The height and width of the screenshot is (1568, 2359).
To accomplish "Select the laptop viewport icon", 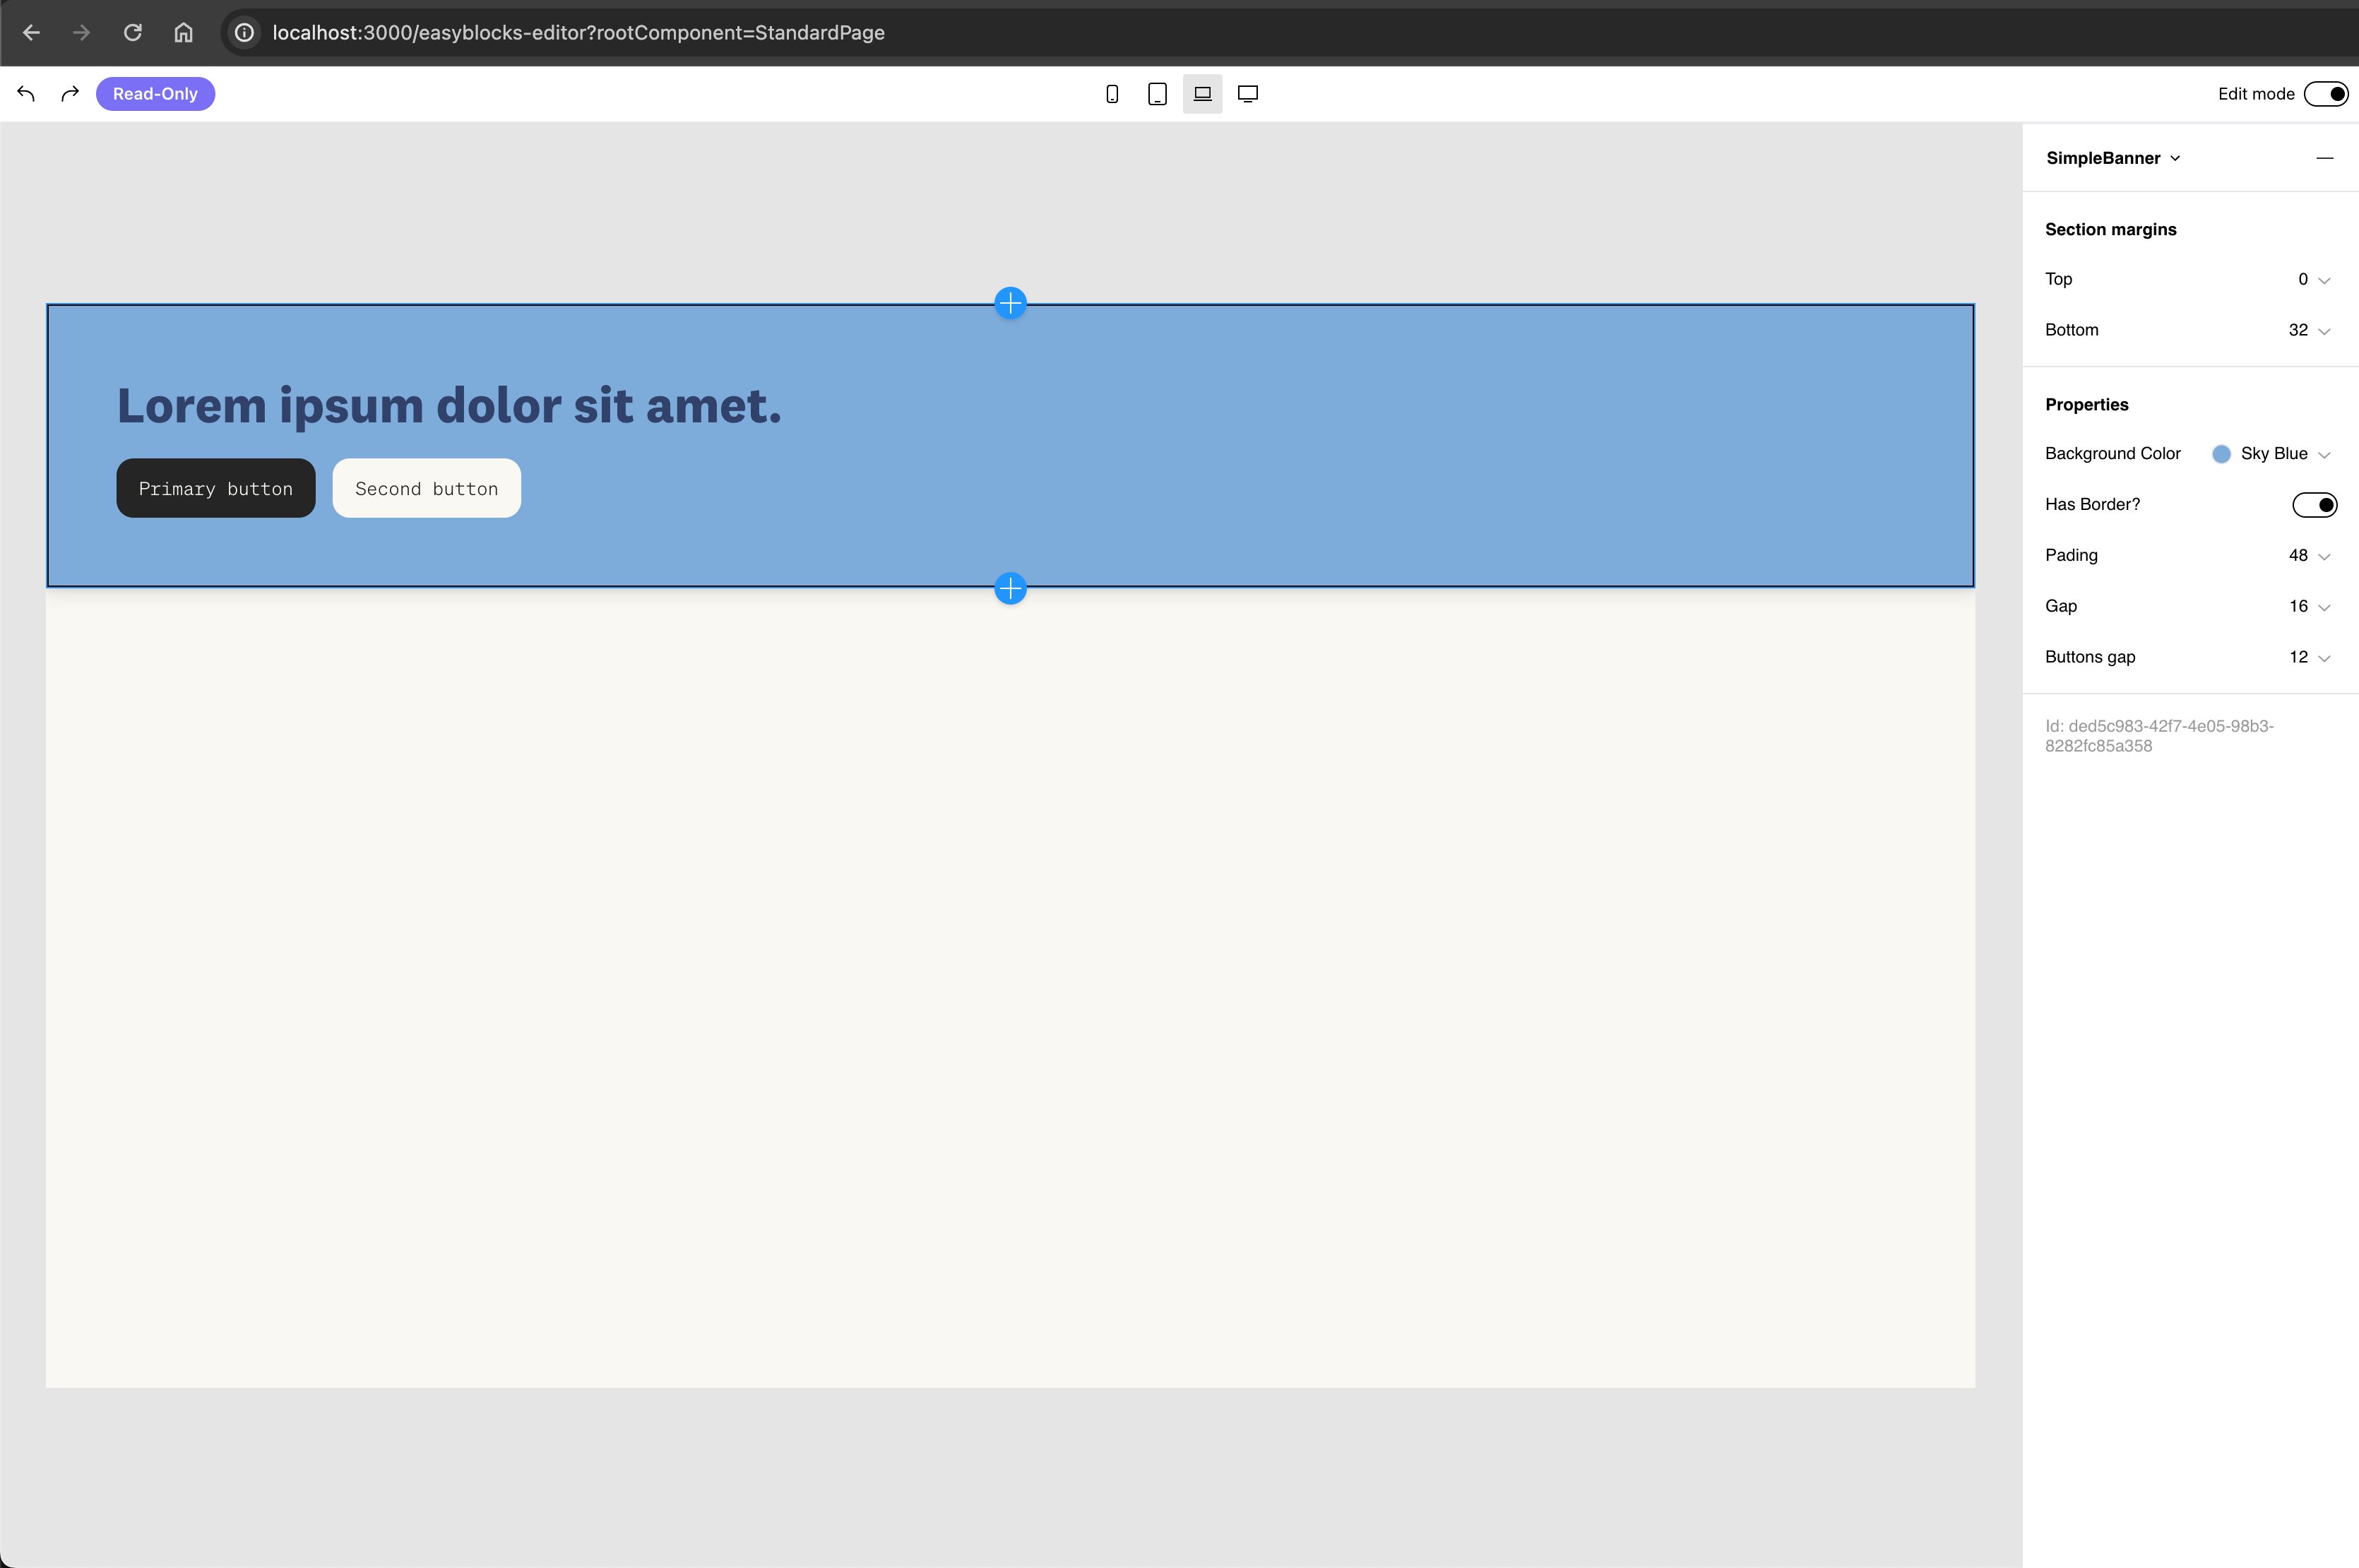I will point(1202,94).
